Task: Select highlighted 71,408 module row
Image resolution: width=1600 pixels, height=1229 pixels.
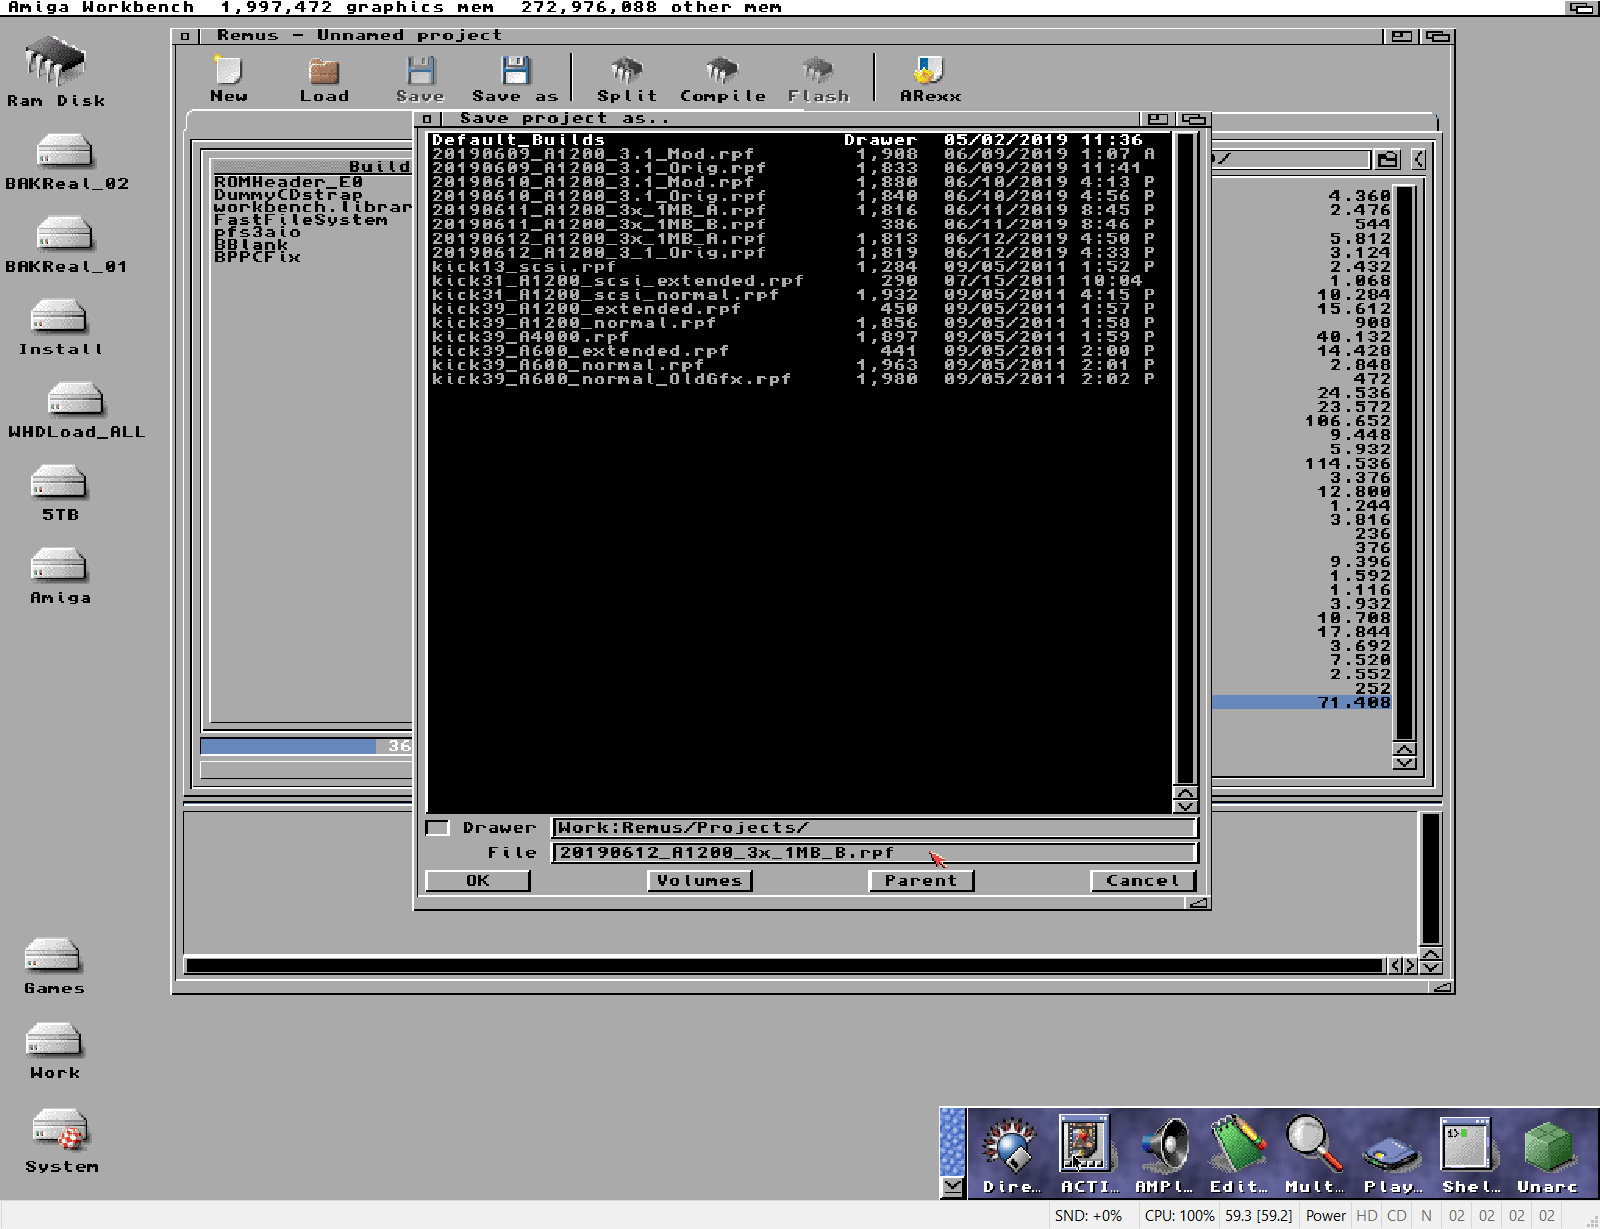Action: 1301,703
